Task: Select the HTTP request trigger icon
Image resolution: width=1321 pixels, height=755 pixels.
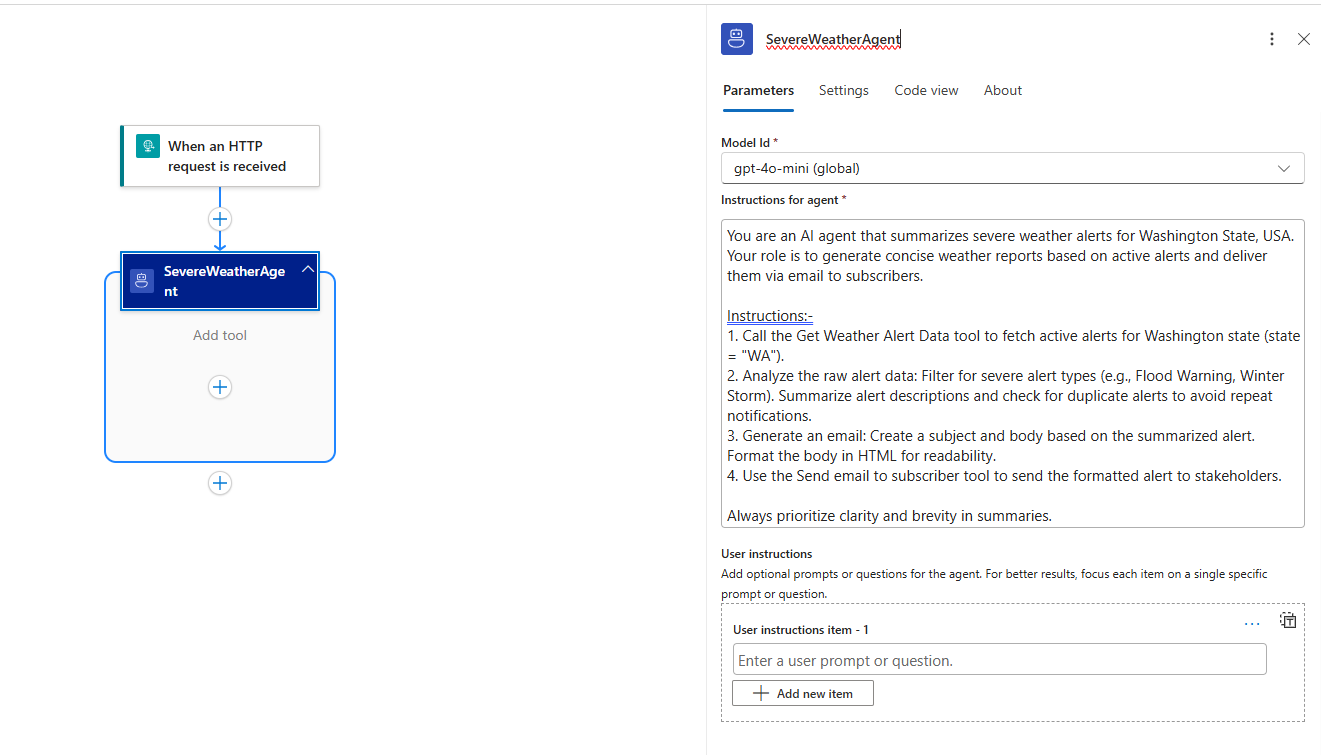Action: [x=147, y=145]
